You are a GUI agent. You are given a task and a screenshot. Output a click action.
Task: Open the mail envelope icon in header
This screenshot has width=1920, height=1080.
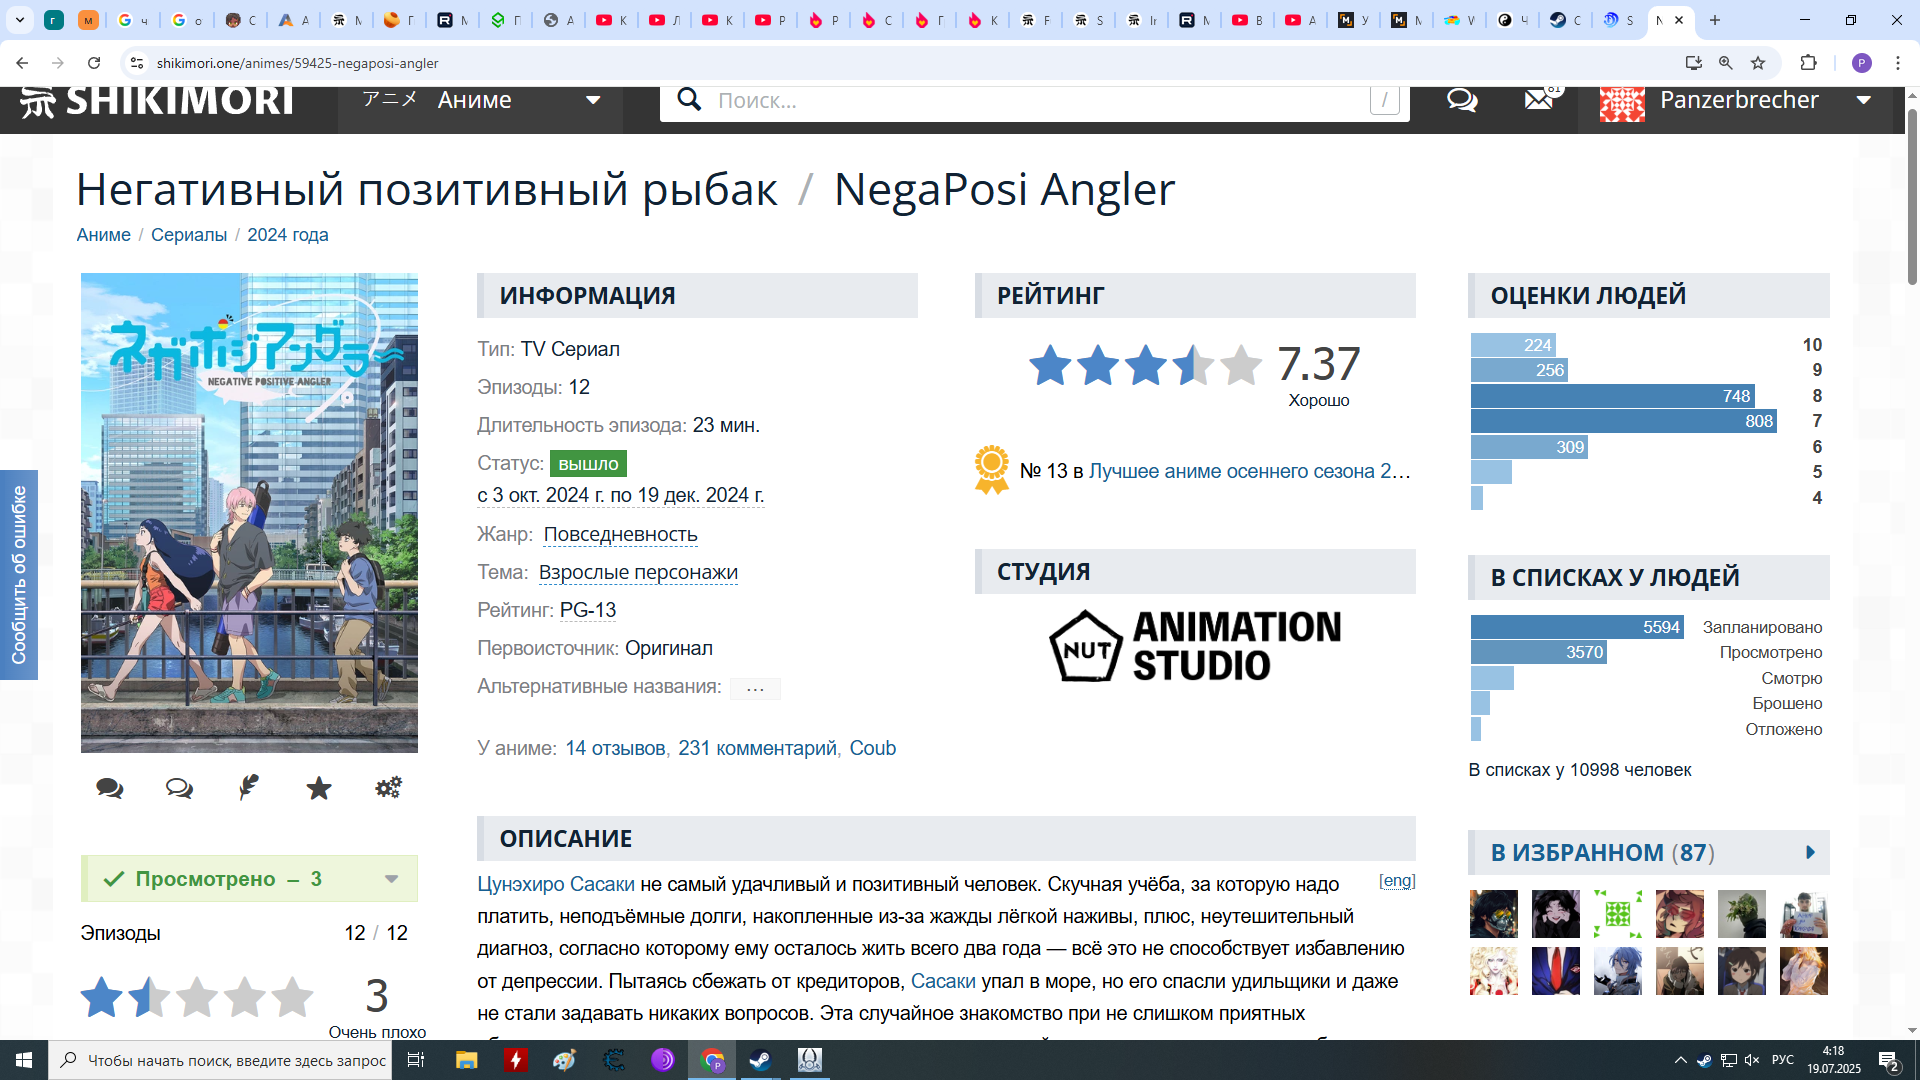tap(1538, 100)
